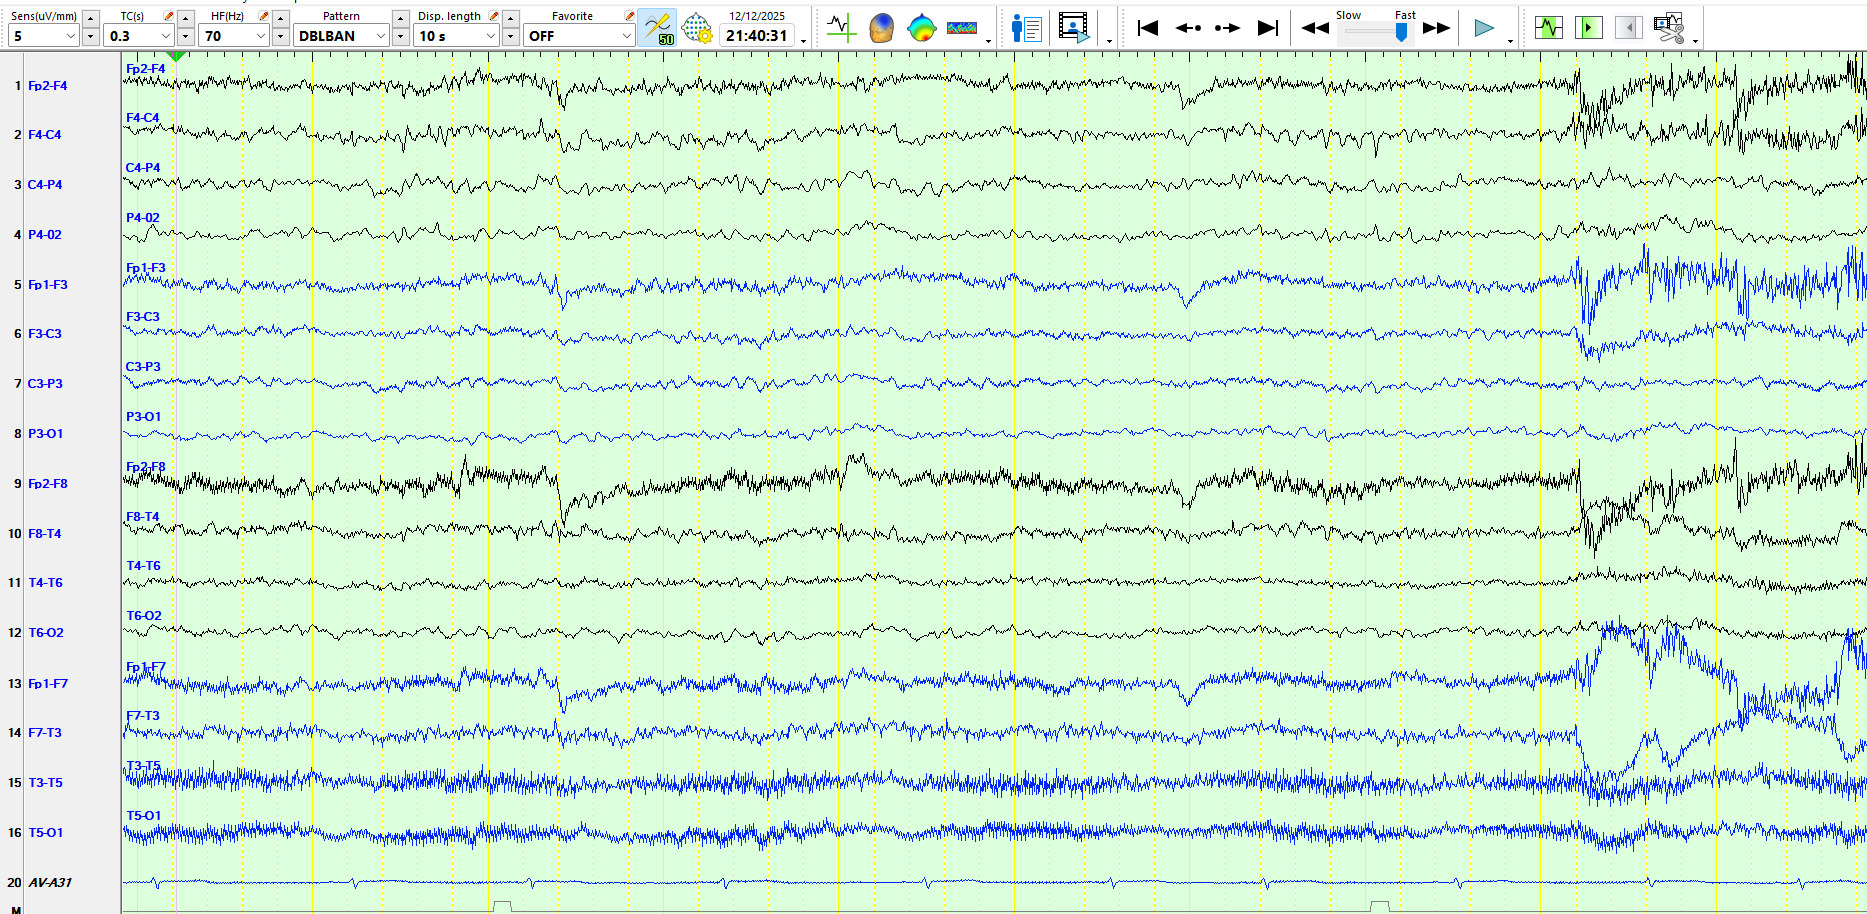The width and height of the screenshot is (1867, 914).
Task: Increase the HF(Hz) value with up arrow
Action: click(281, 18)
